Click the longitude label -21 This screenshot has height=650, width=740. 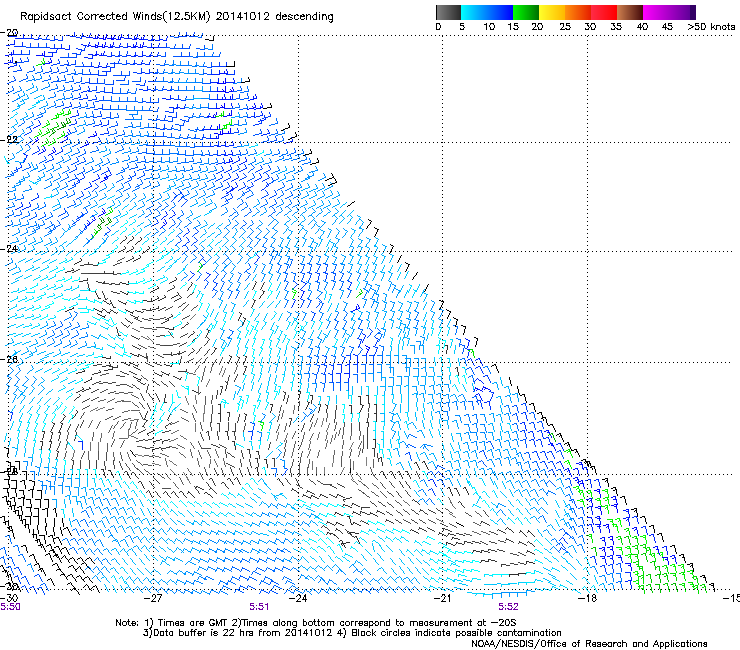click(x=442, y=598)
